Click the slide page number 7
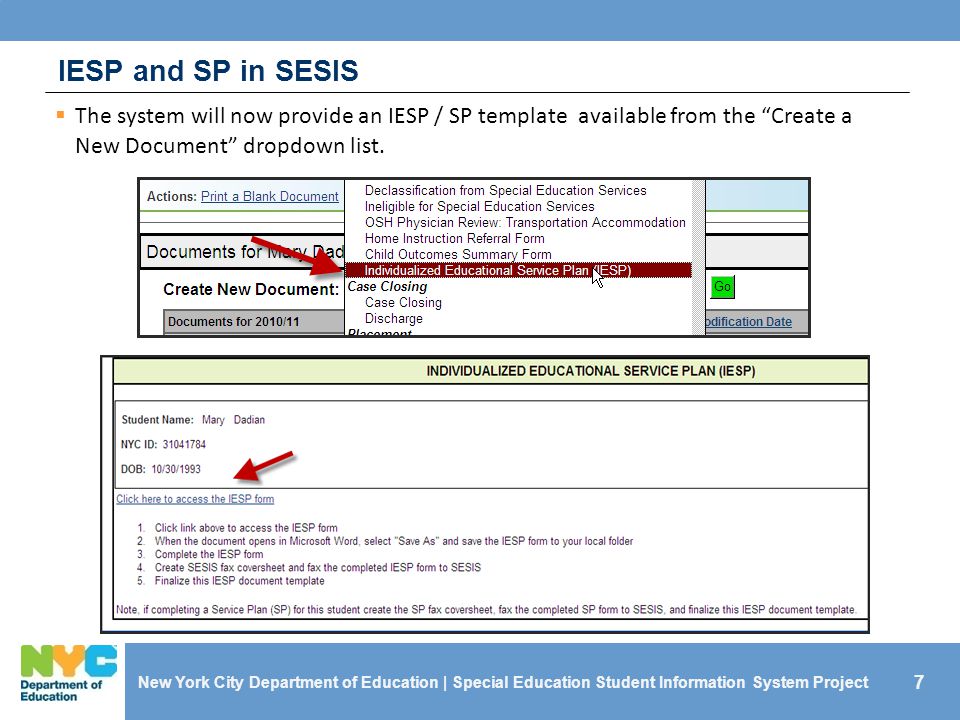 pos(918,682)
